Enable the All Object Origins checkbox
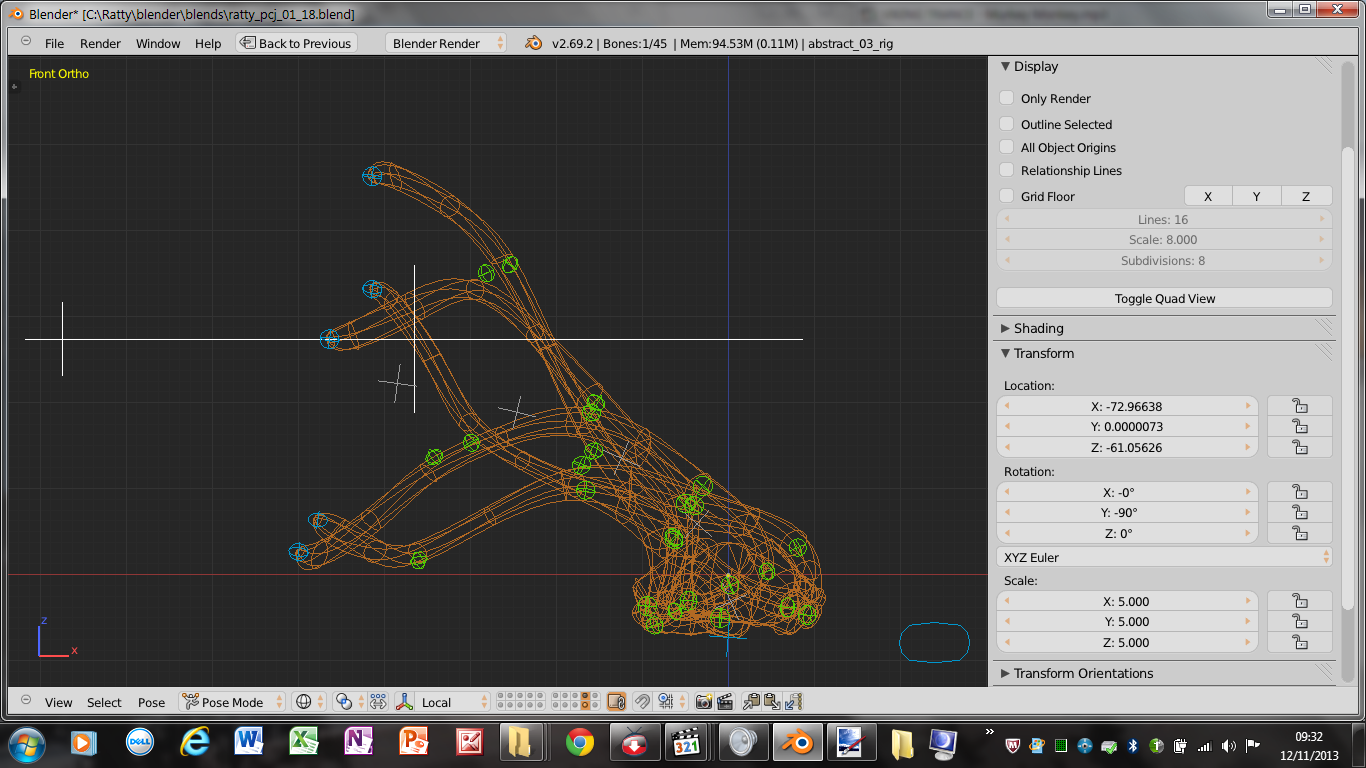This screenshot has width=1366, height=768. tap(1006, 147)
